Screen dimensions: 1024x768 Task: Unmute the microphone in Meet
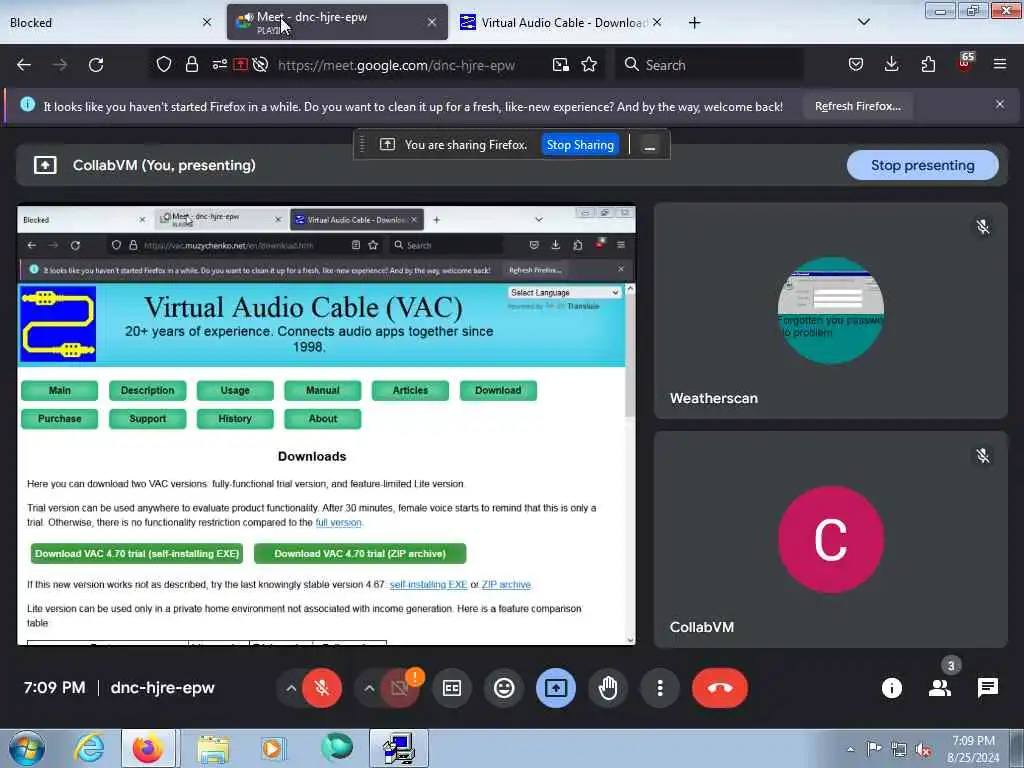pyautogui.click(x=321, y=688)
